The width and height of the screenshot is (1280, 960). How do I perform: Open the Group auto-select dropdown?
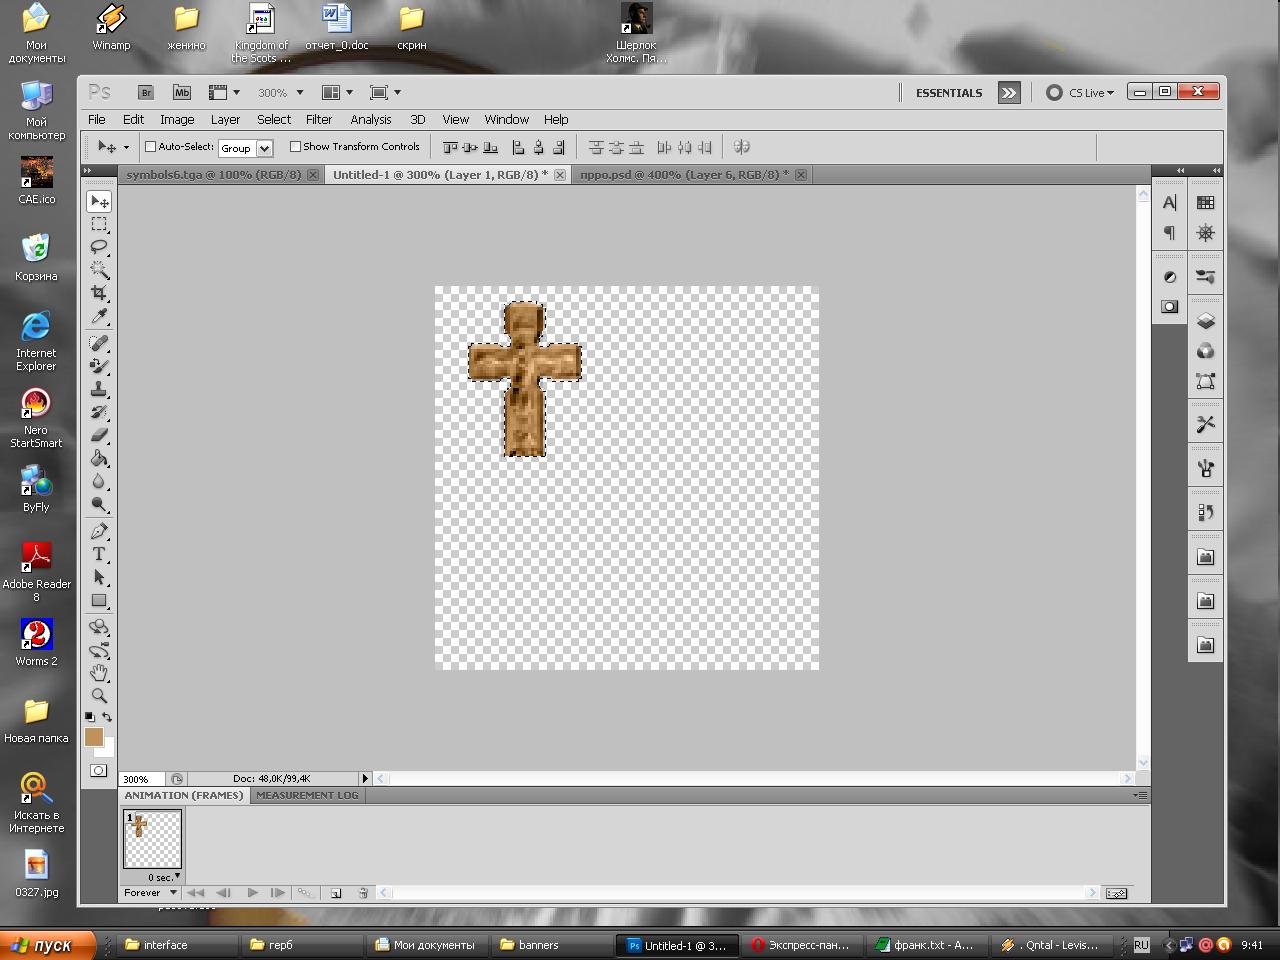(x=264, y=148)
